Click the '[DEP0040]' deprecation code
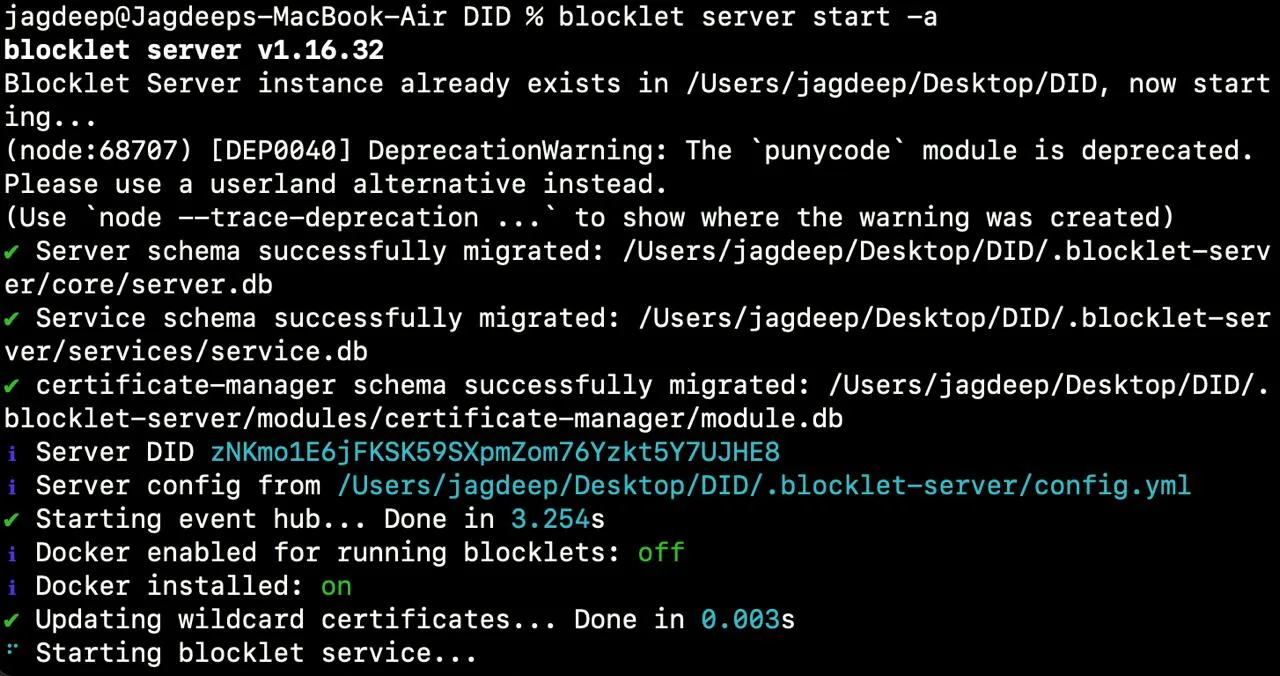Image resolution: width=1280 pixels, height=676 pixels. point(281,151)
